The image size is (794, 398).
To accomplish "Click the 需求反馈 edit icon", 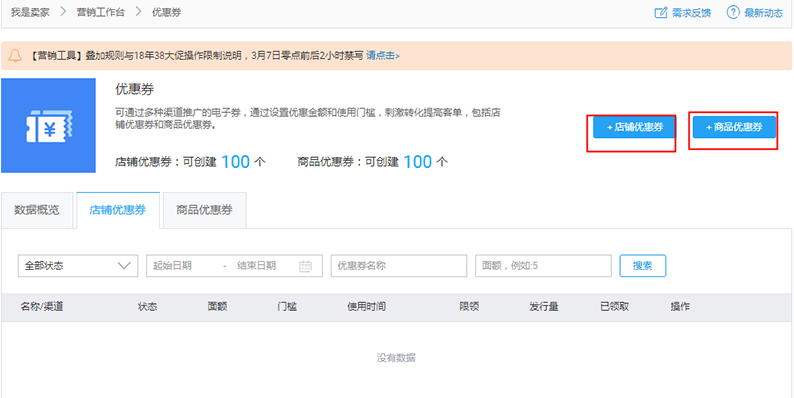I will [x=661, y=13].
